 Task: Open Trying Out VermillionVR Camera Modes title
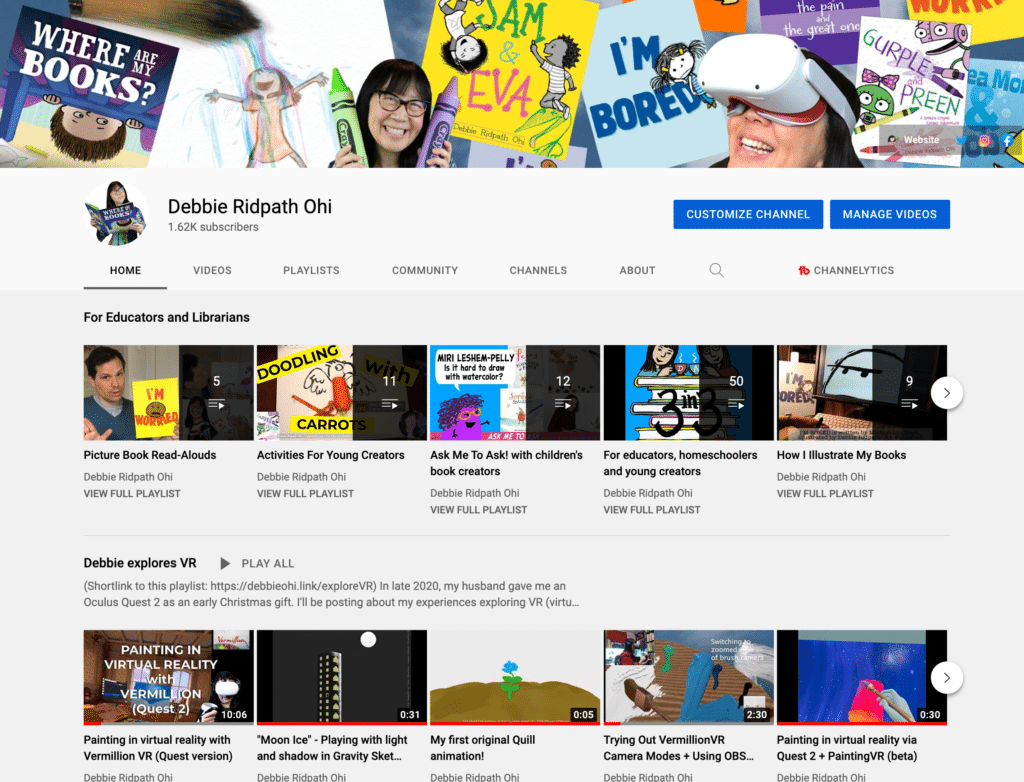click(679, 748)
